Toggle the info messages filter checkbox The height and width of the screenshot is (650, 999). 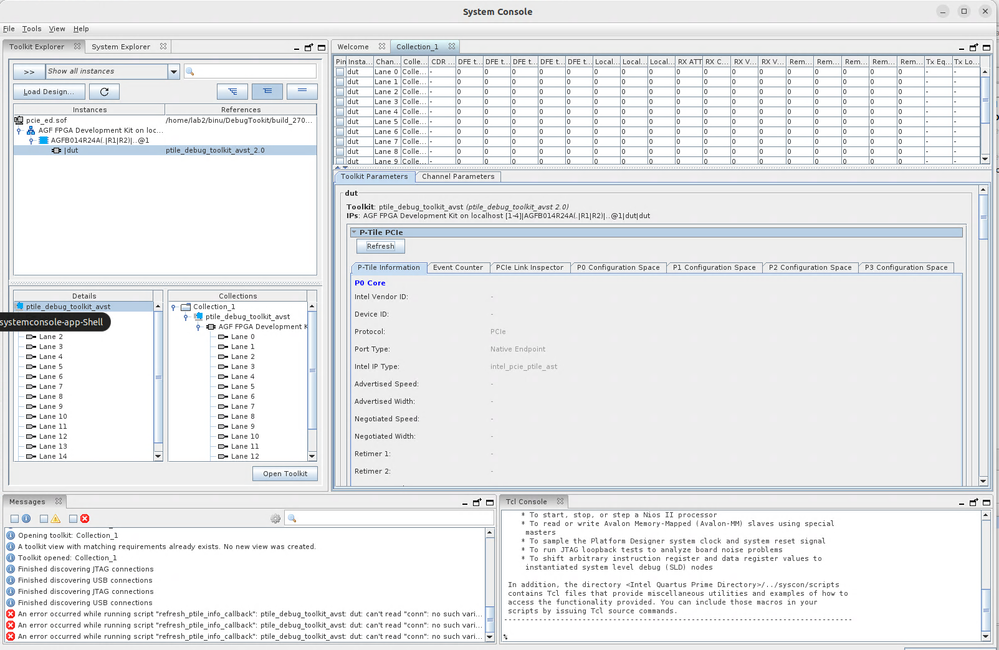coord(15,519)
